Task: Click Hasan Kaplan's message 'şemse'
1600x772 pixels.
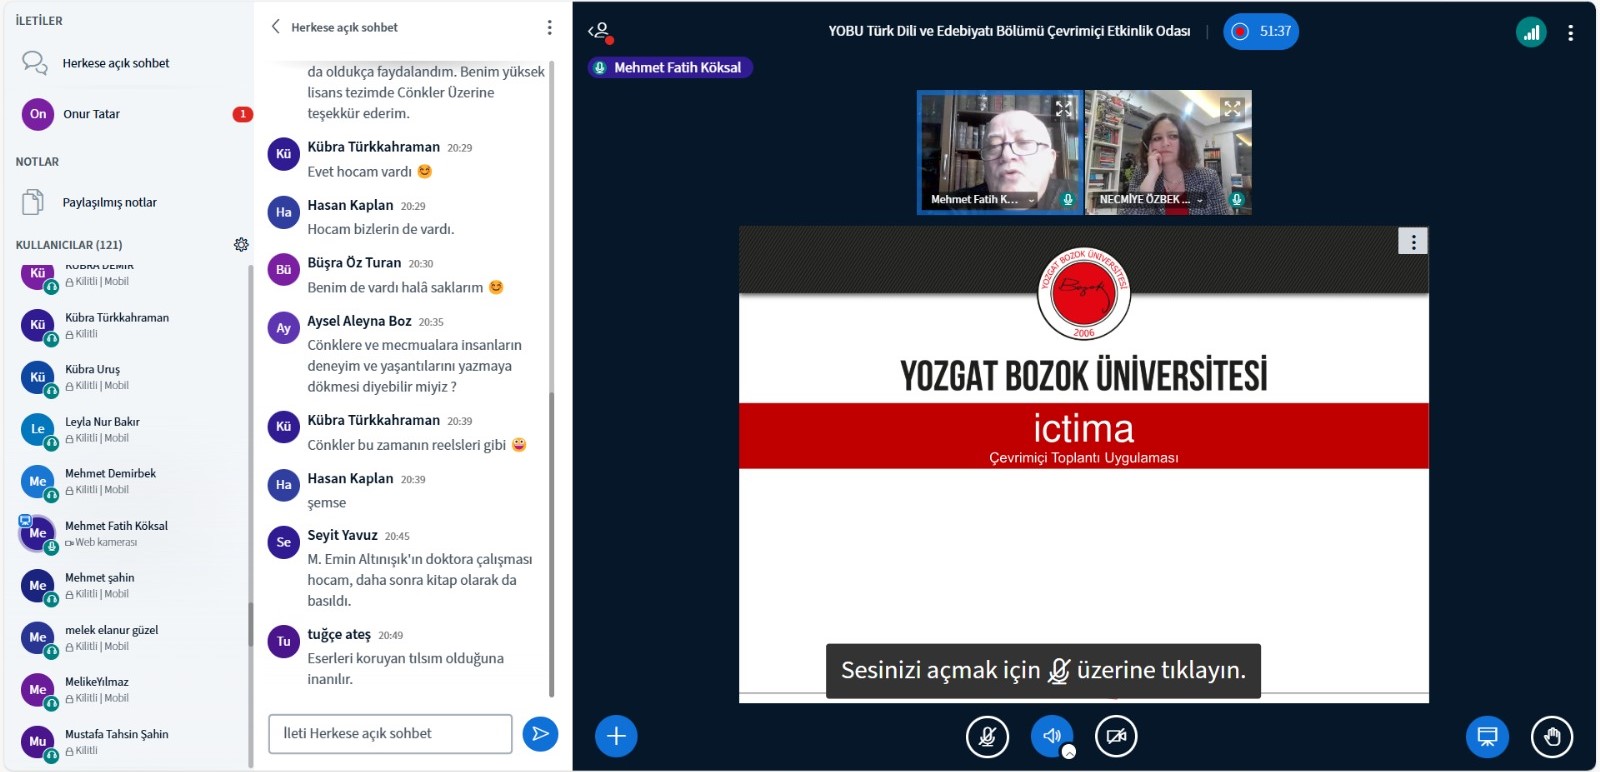Action: point(327,503)
